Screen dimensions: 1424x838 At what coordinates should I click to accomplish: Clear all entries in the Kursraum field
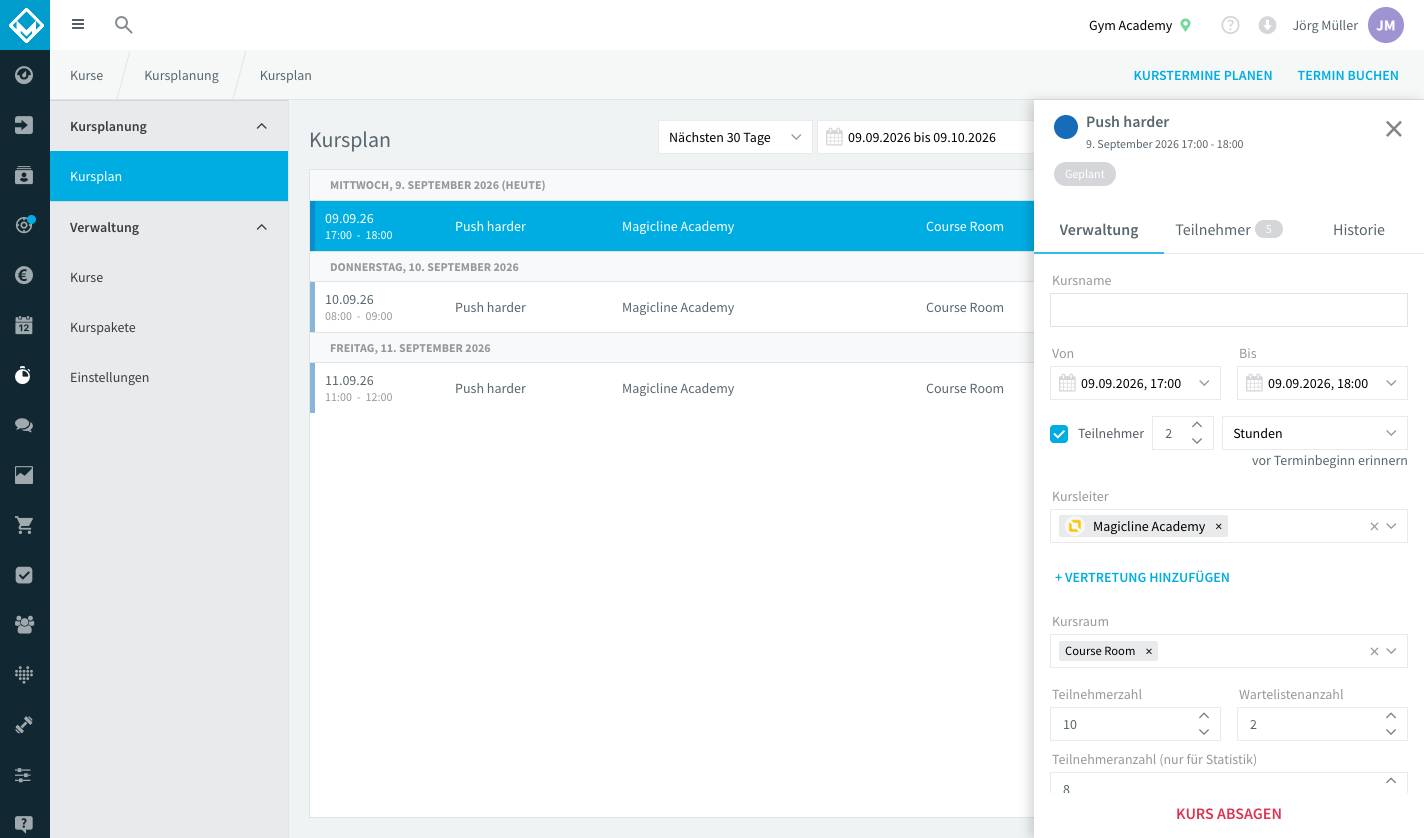pos(1374,651)
